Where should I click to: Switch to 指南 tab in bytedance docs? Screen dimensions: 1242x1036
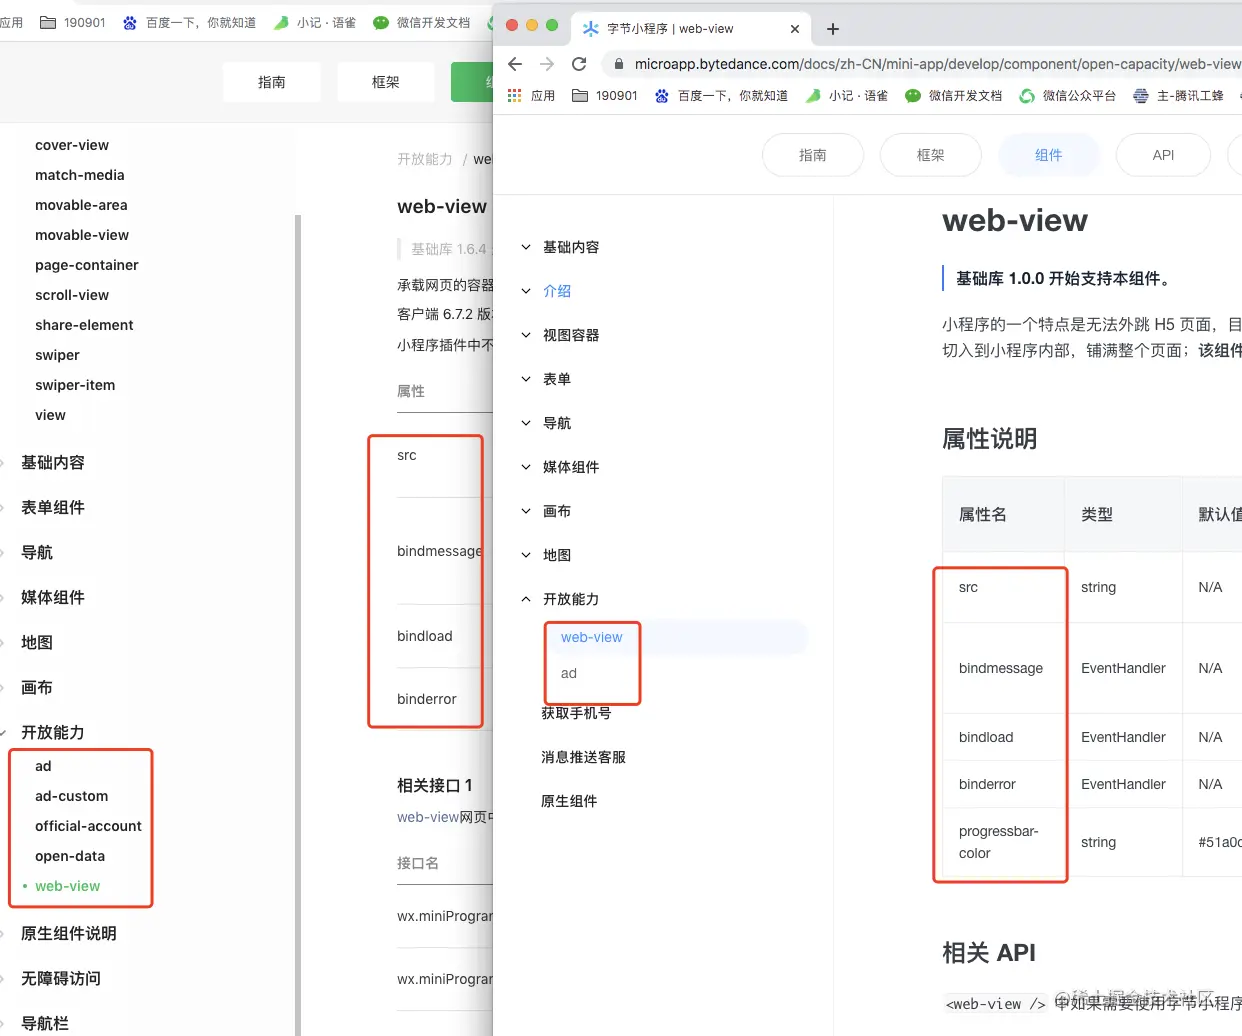(x=813, y=155)
